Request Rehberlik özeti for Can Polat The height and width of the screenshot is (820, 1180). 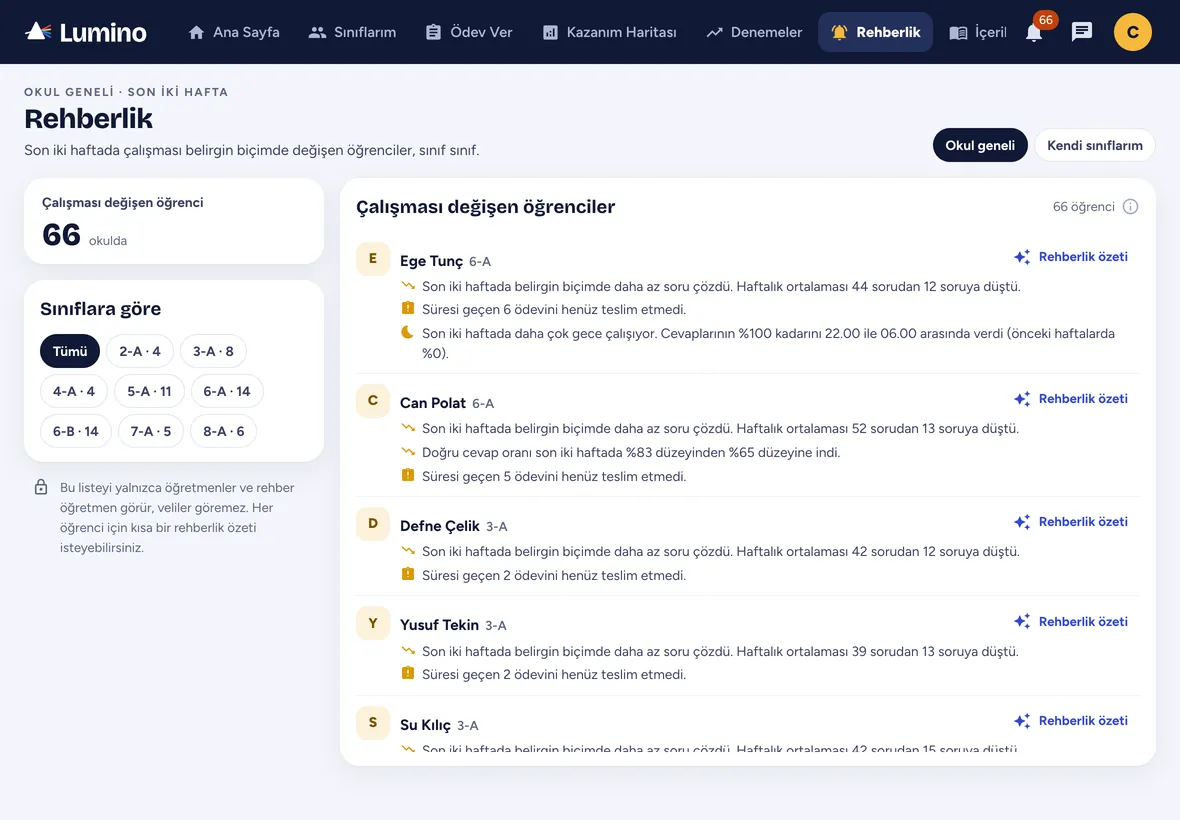[x=1071, y=399]
